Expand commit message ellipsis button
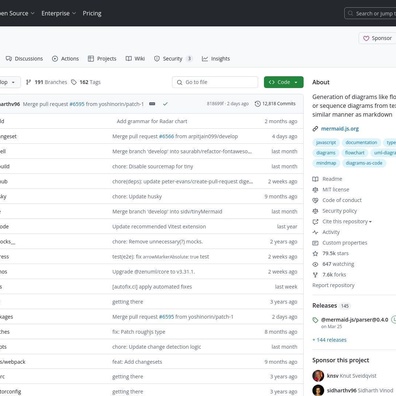Screen dimensions: 396x396 [152, 104]
